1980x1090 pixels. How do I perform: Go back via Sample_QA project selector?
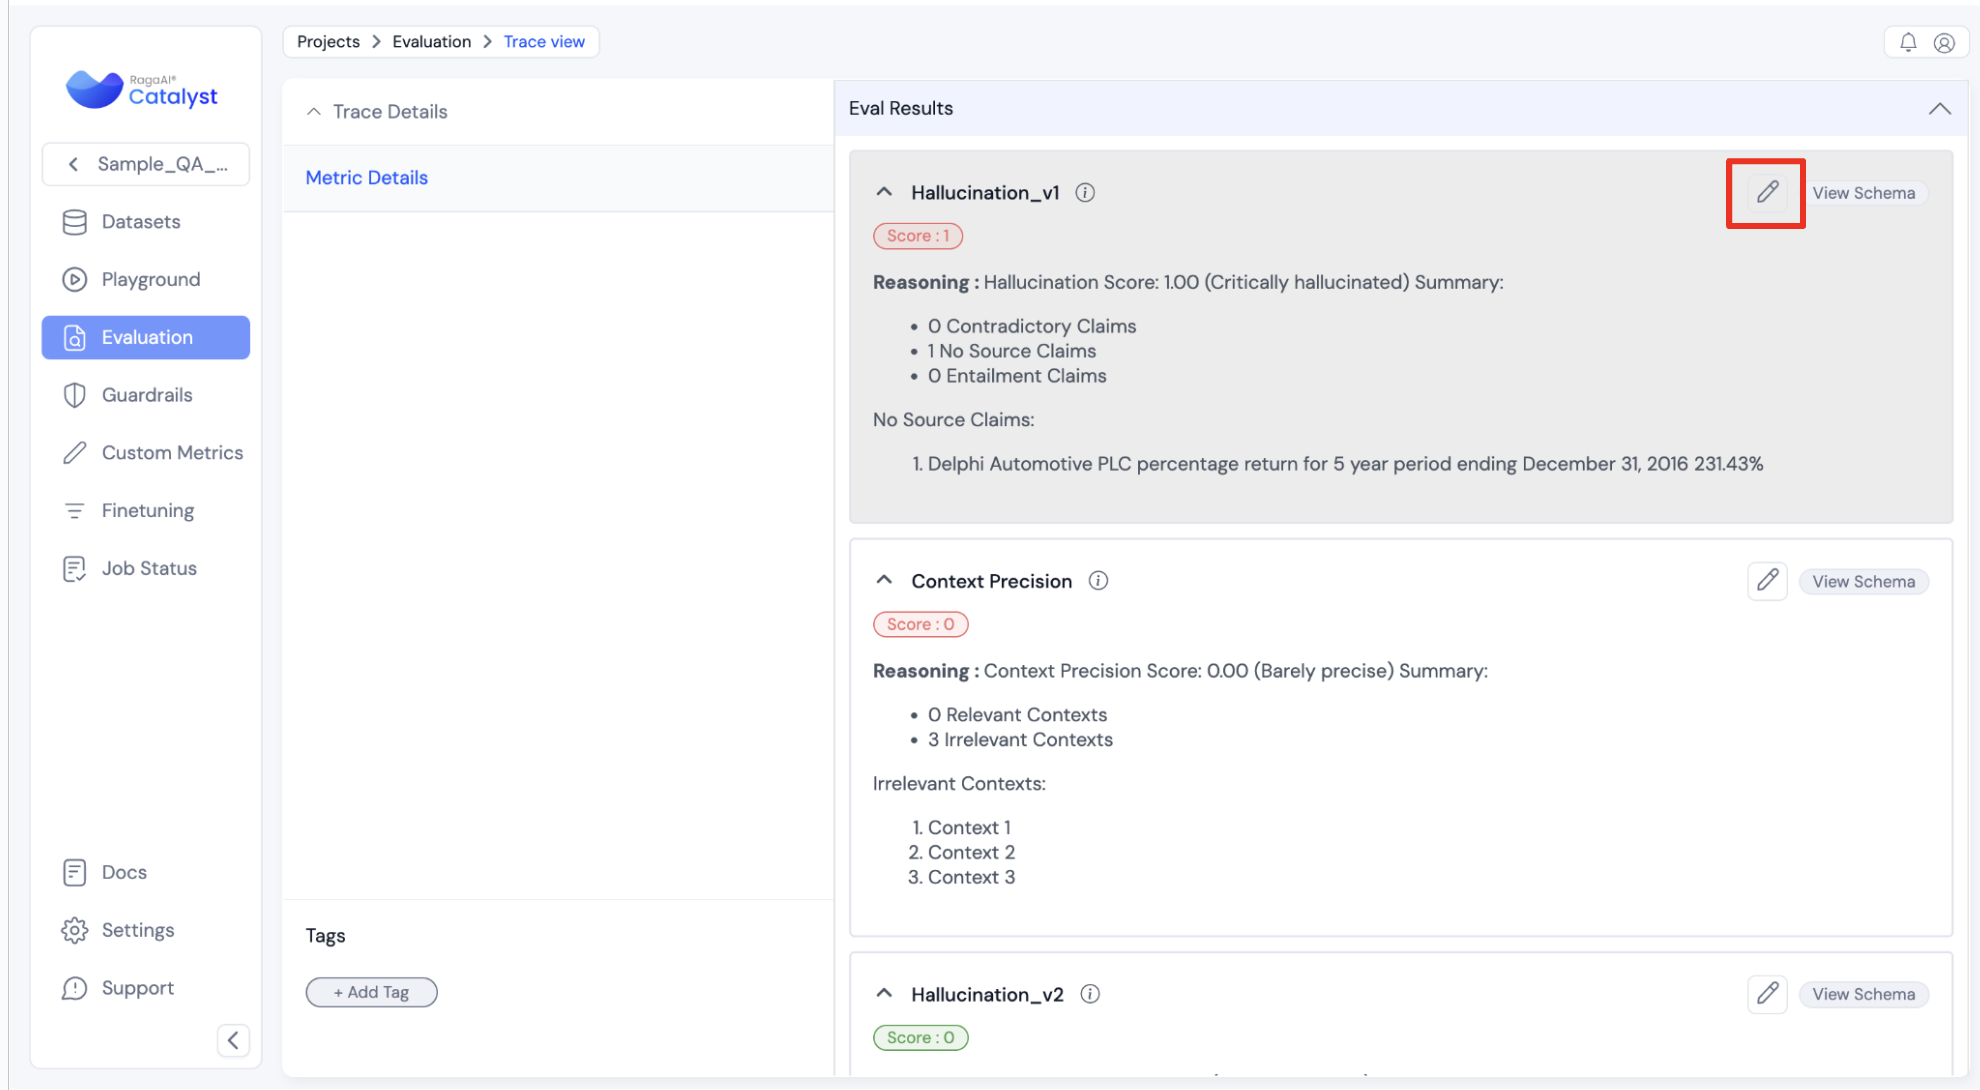(146, 164)
